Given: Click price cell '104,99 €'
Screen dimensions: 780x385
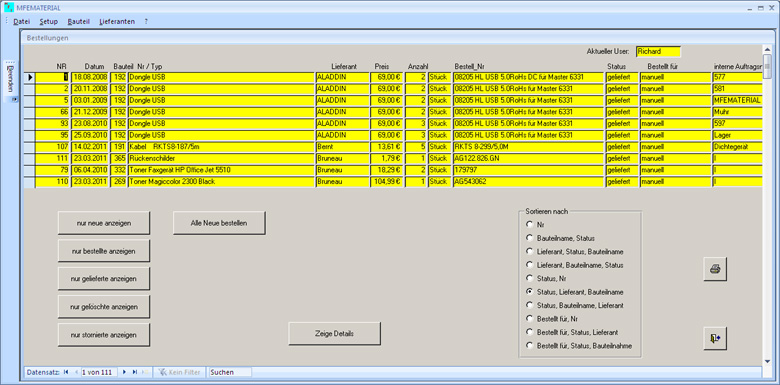Looking at the screenshot, I should pyautogui.click(x=387, y=182).
